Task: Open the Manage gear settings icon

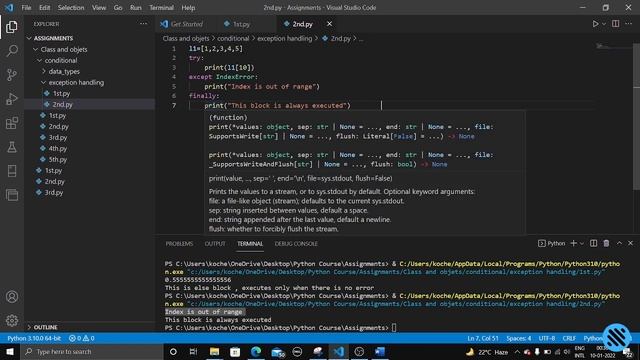Action: coord(12,320)
